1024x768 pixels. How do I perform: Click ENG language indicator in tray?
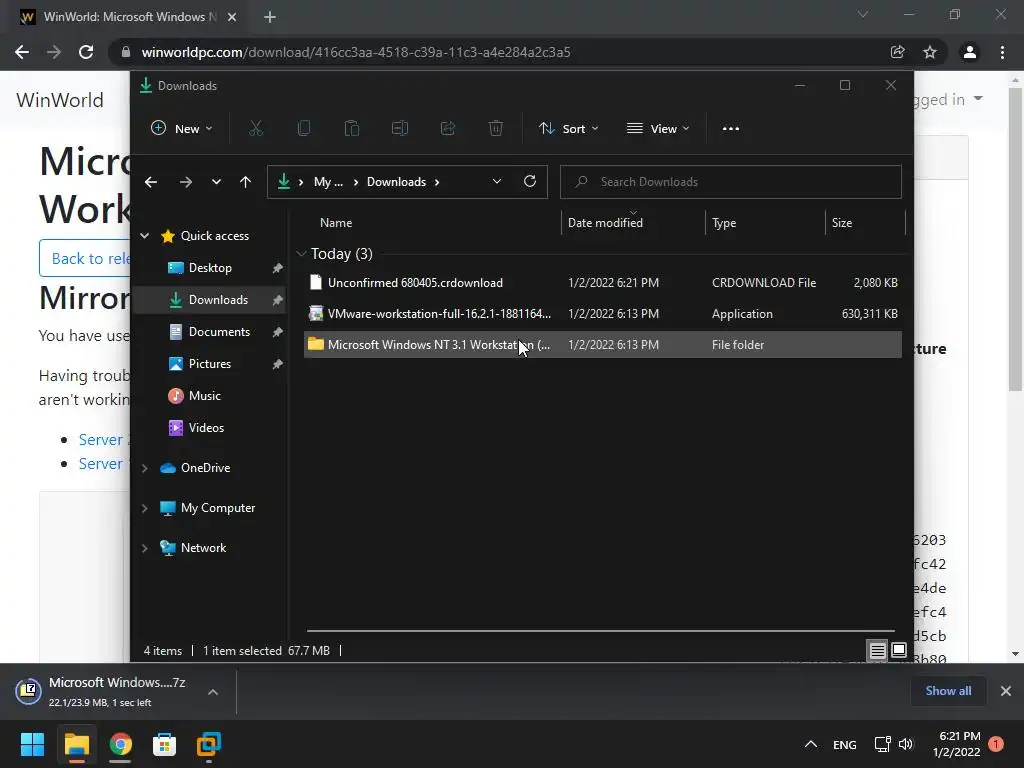click(844, 744)
